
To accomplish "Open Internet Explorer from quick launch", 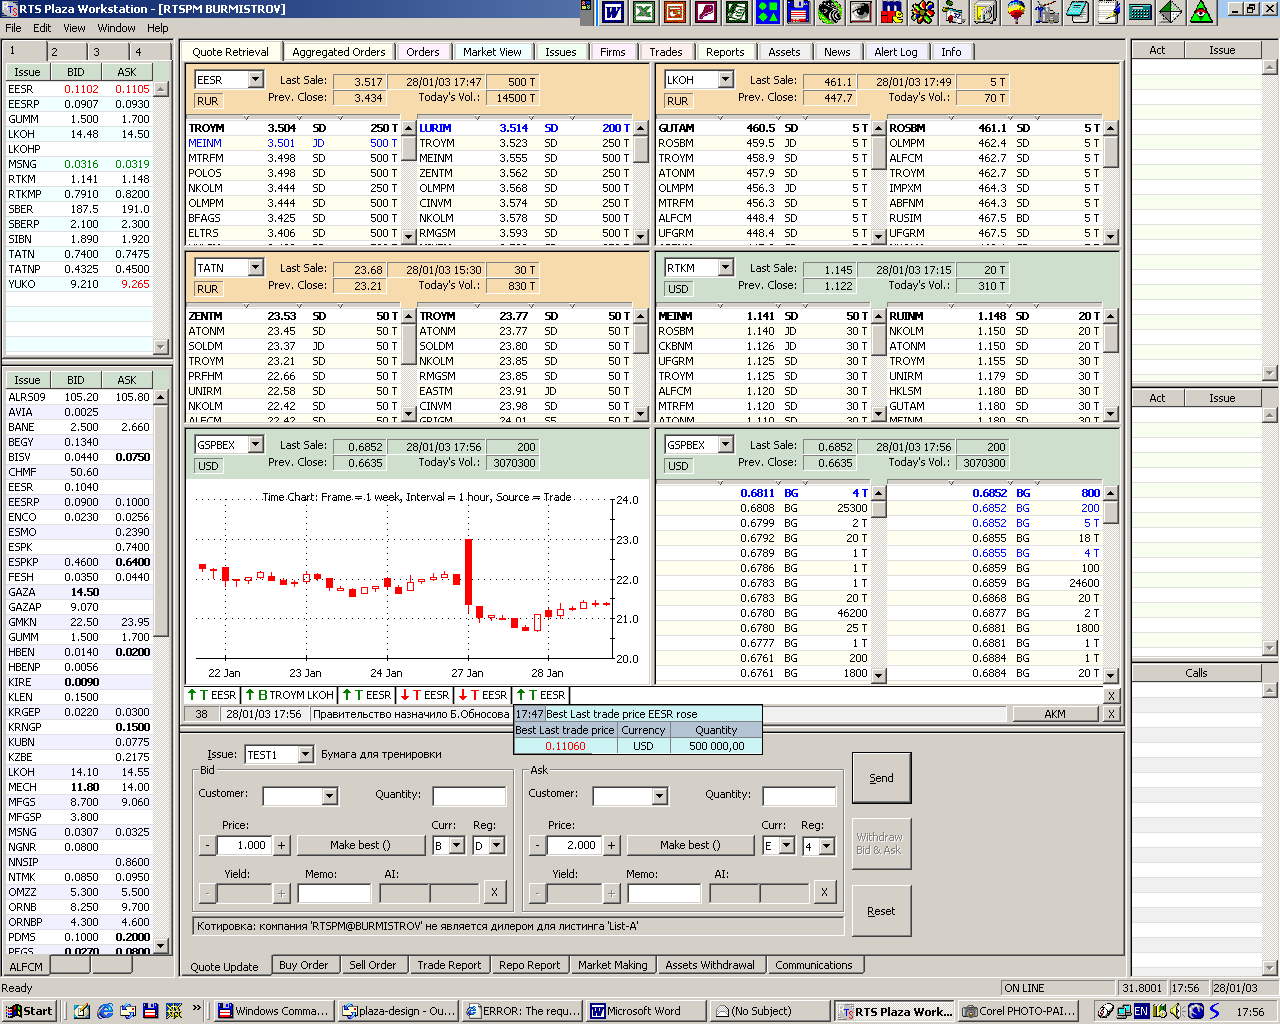I will 105,1011.
